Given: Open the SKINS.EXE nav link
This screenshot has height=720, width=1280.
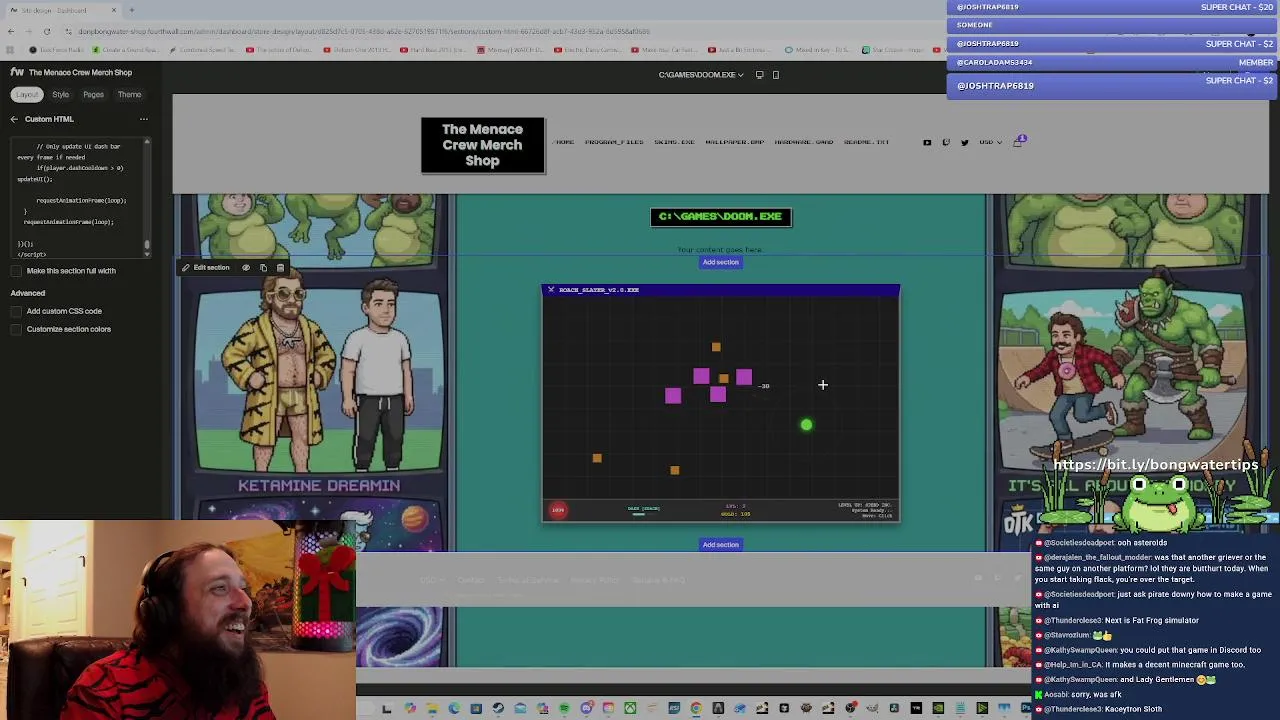Looking at the screenshot, I should point(674,142).
